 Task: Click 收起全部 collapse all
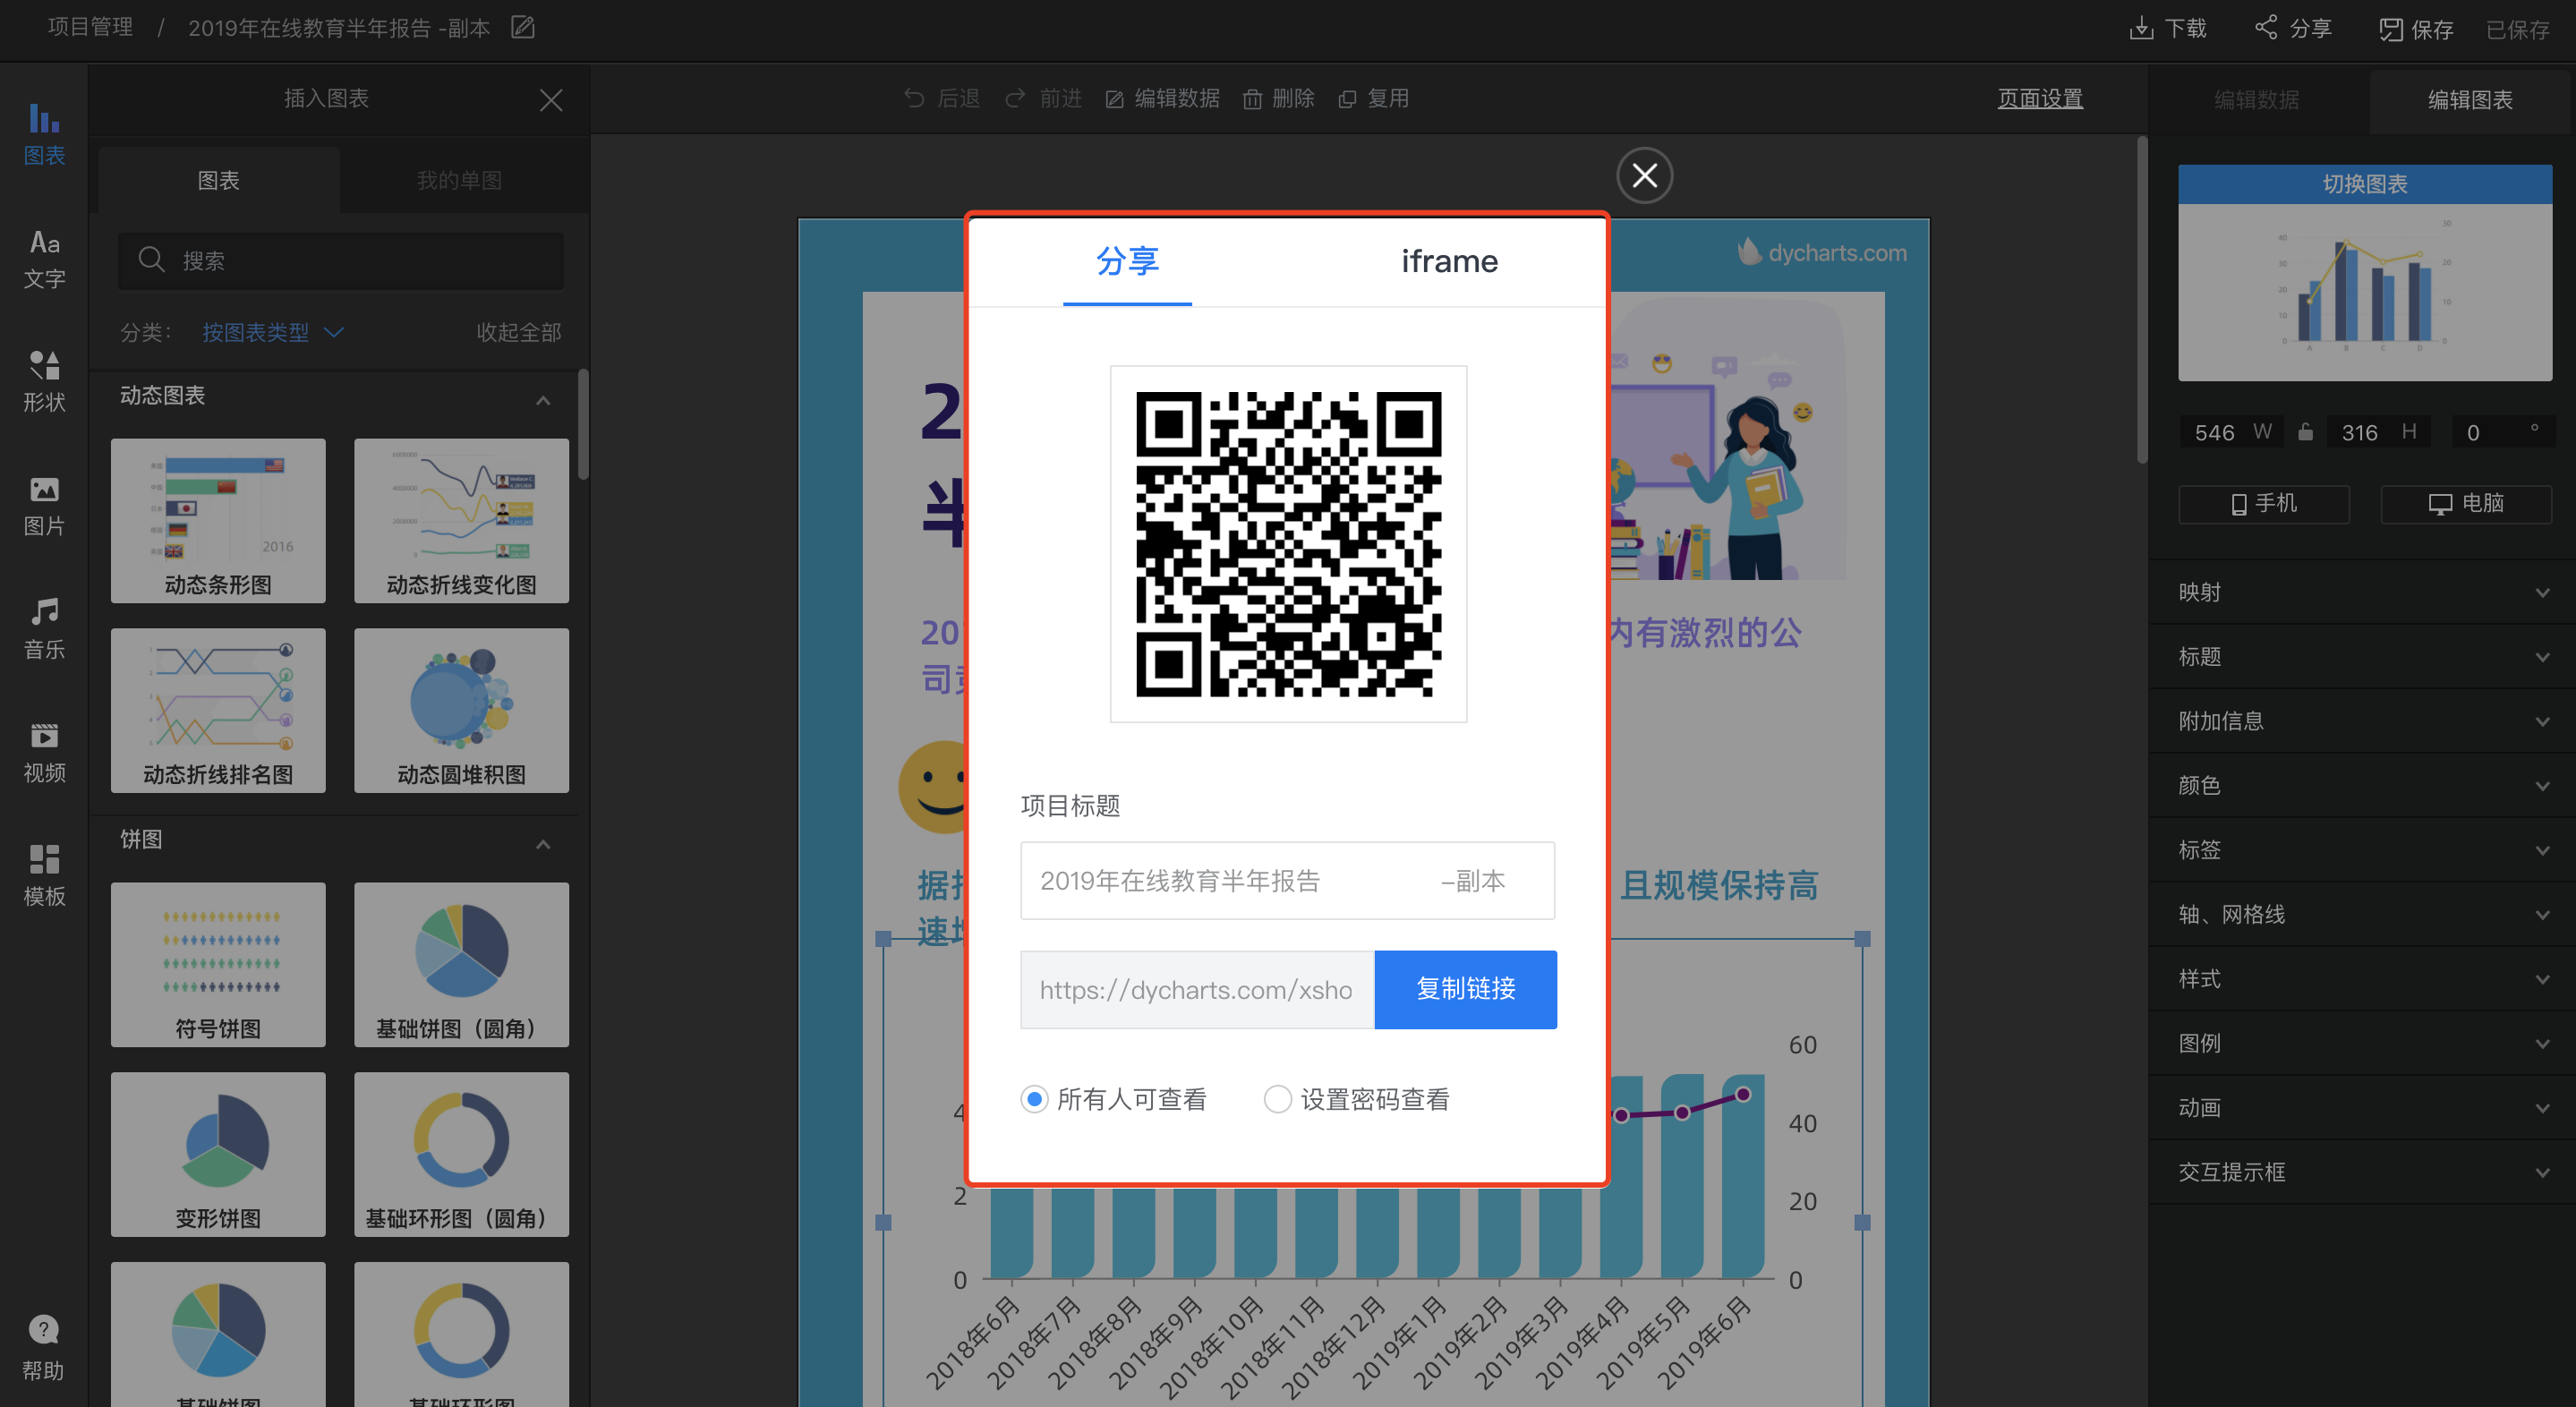518,332
